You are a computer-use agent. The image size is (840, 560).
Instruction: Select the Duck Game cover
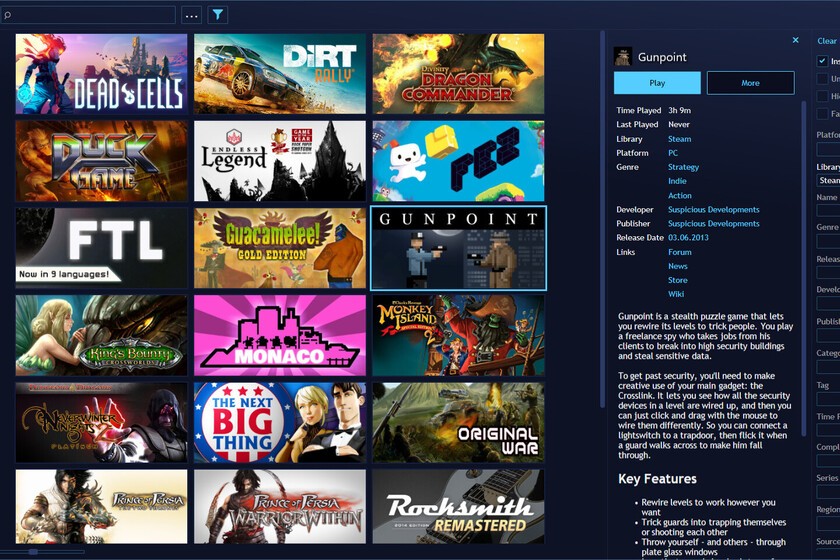point(101,161)
